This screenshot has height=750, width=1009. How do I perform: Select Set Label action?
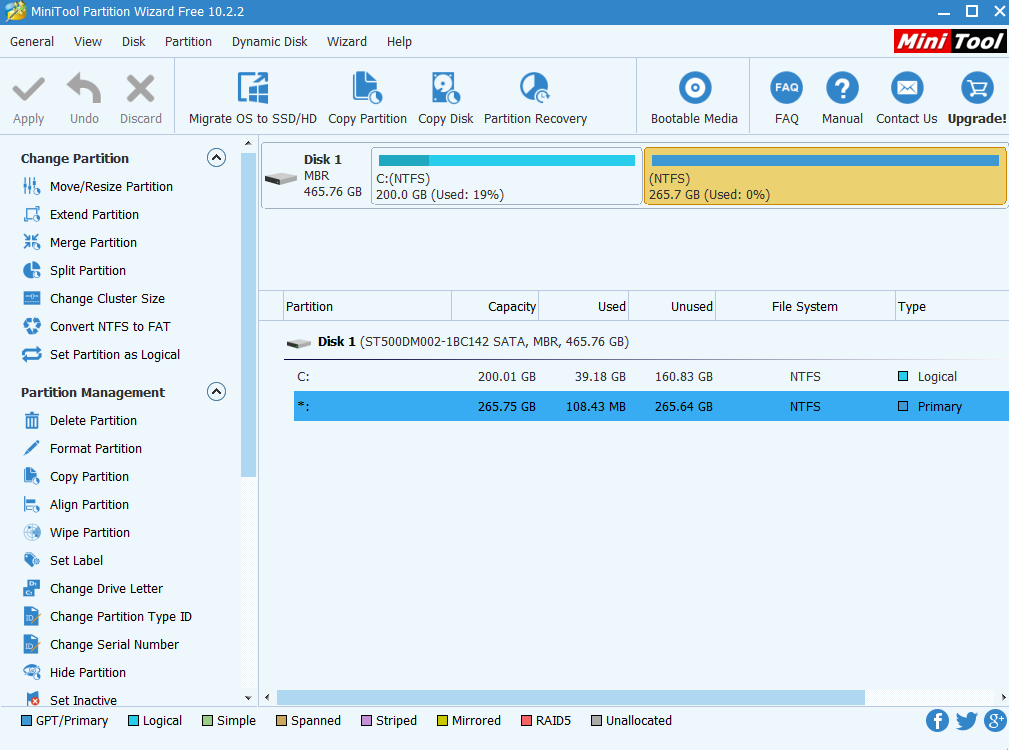pyautogui.click(x=63, y=561)
